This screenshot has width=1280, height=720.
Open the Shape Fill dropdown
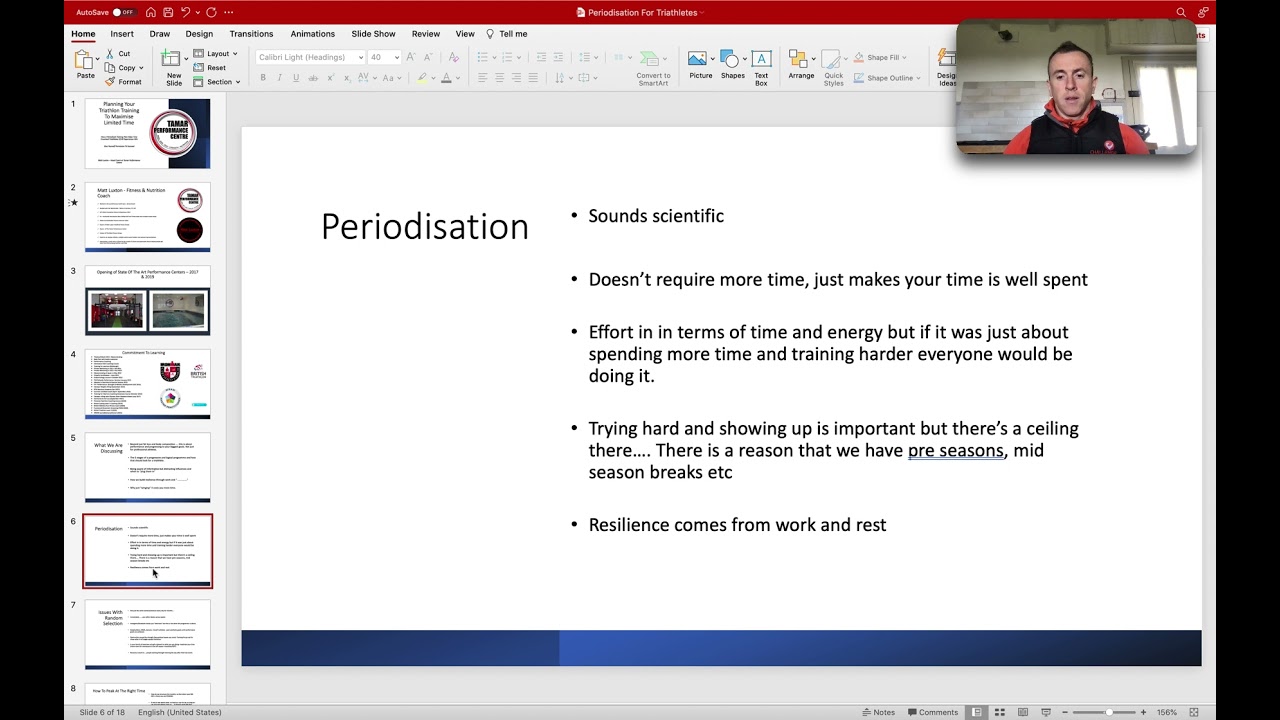(879, 58)
